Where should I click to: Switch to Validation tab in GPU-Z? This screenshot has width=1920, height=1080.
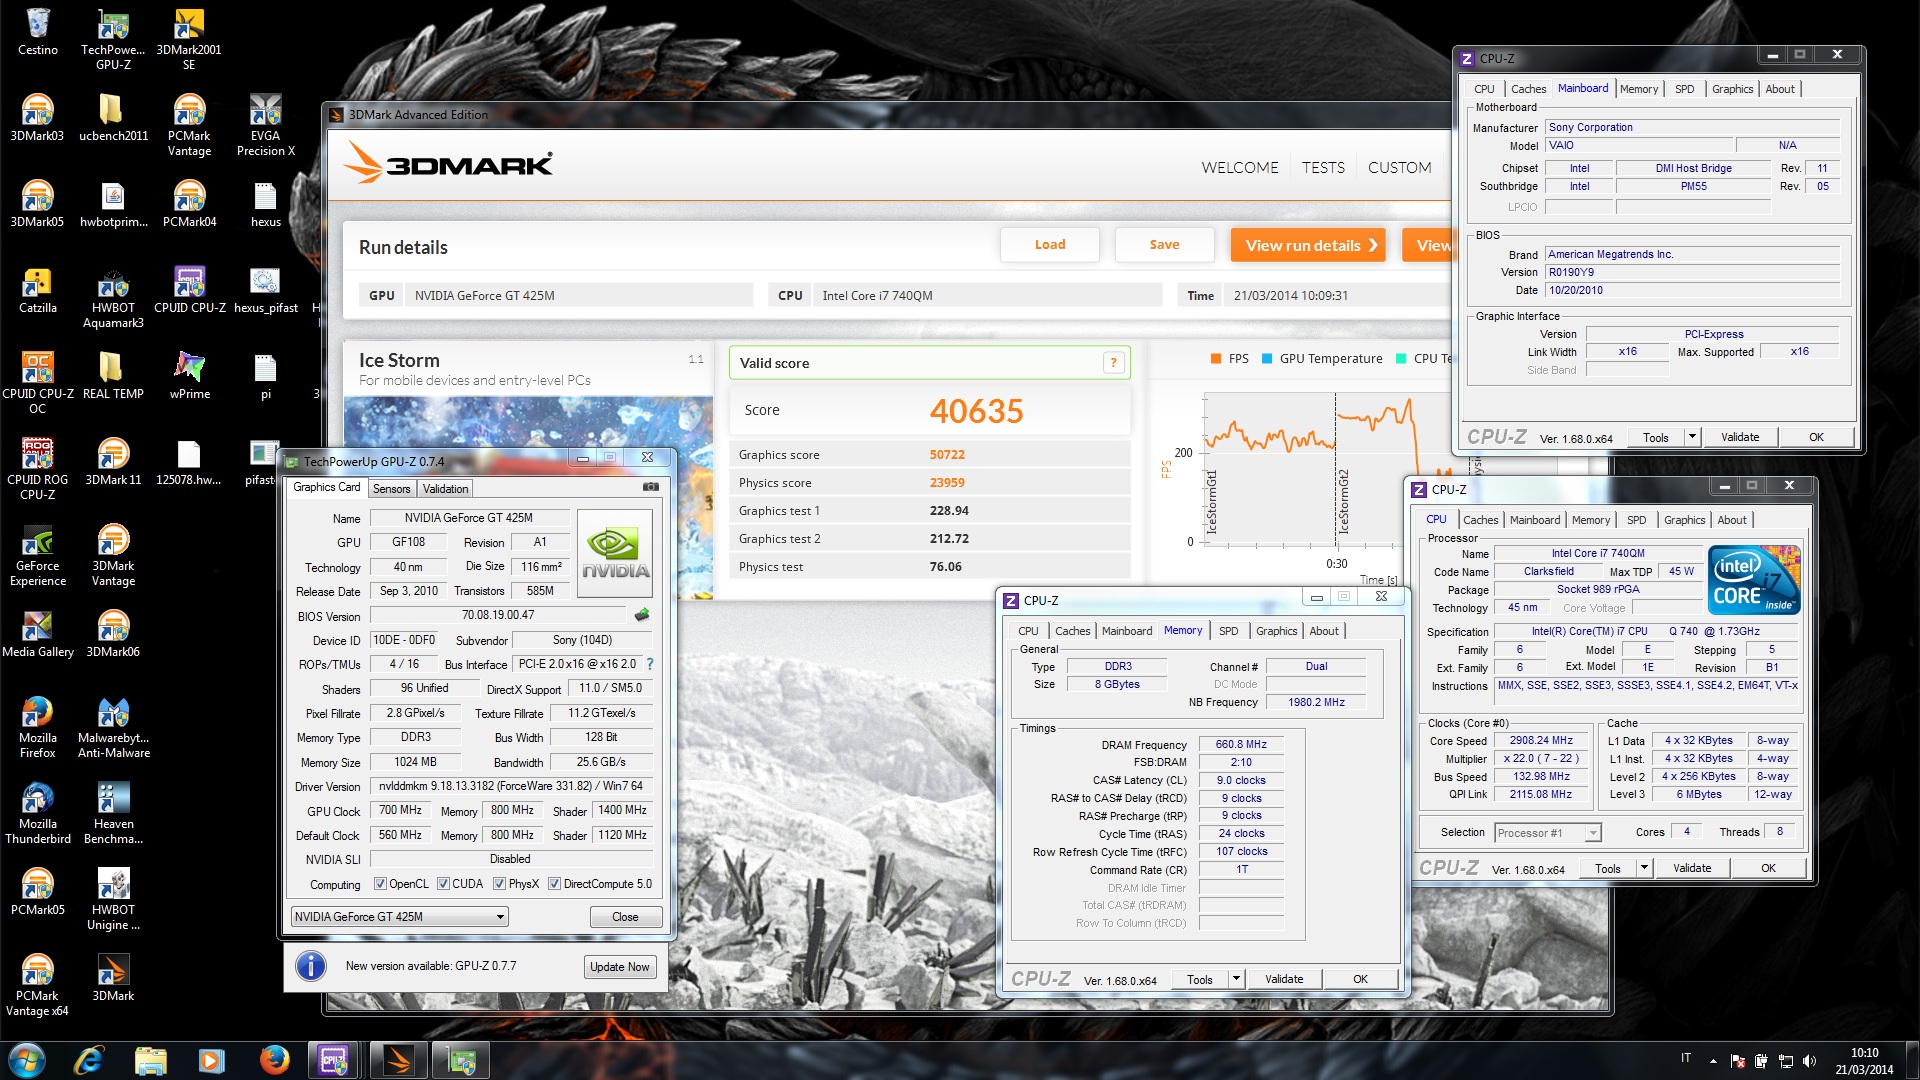(x=445, y=489)
